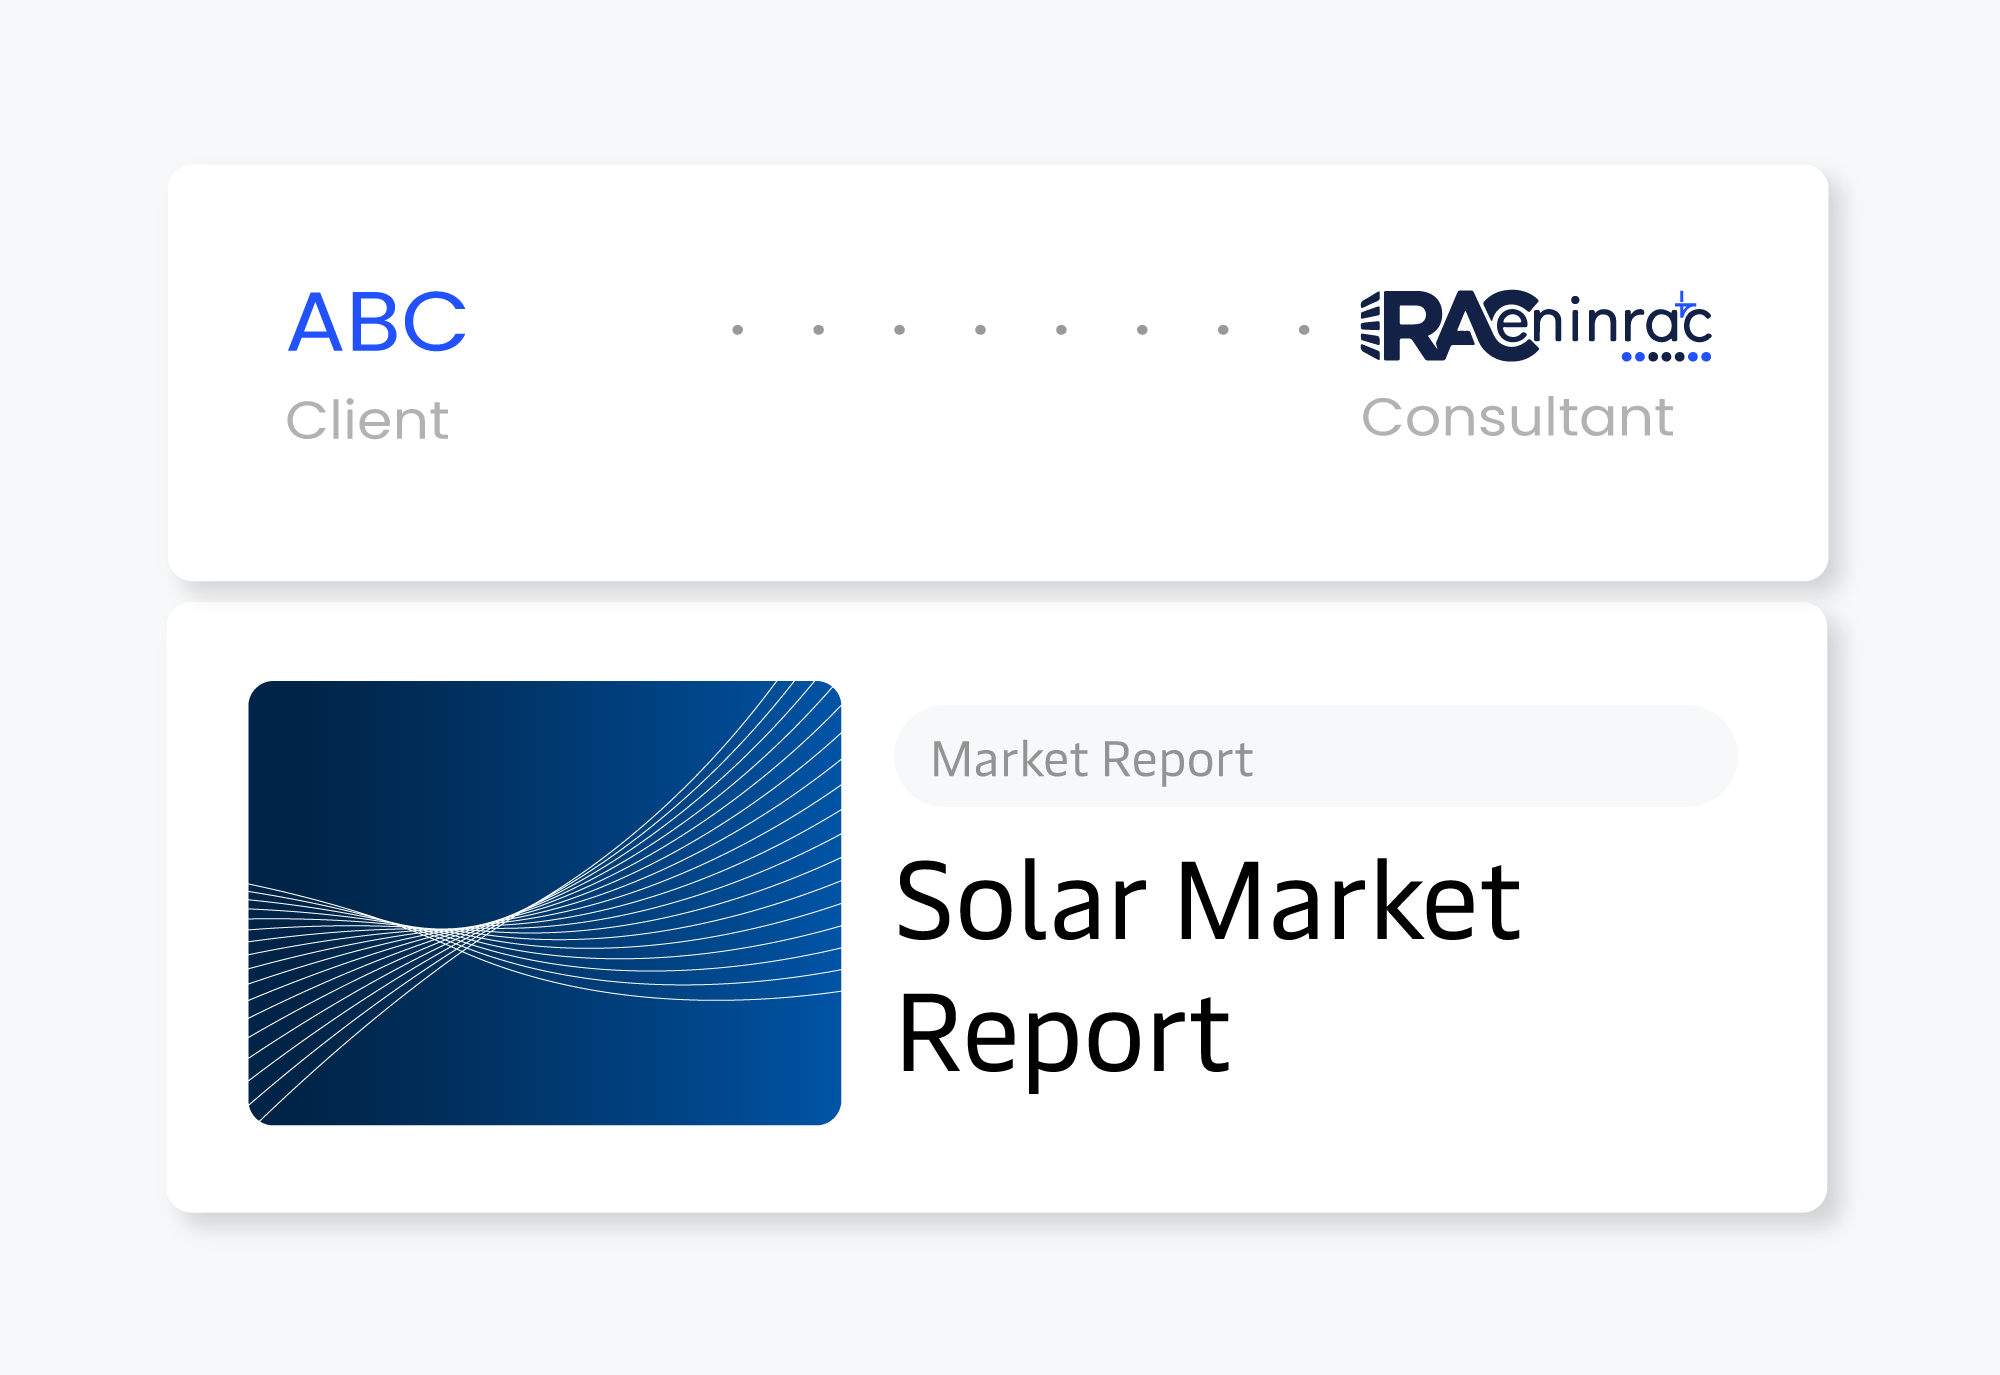
Task: Click the first dot nearest ABC
Action: coord(738,330)
